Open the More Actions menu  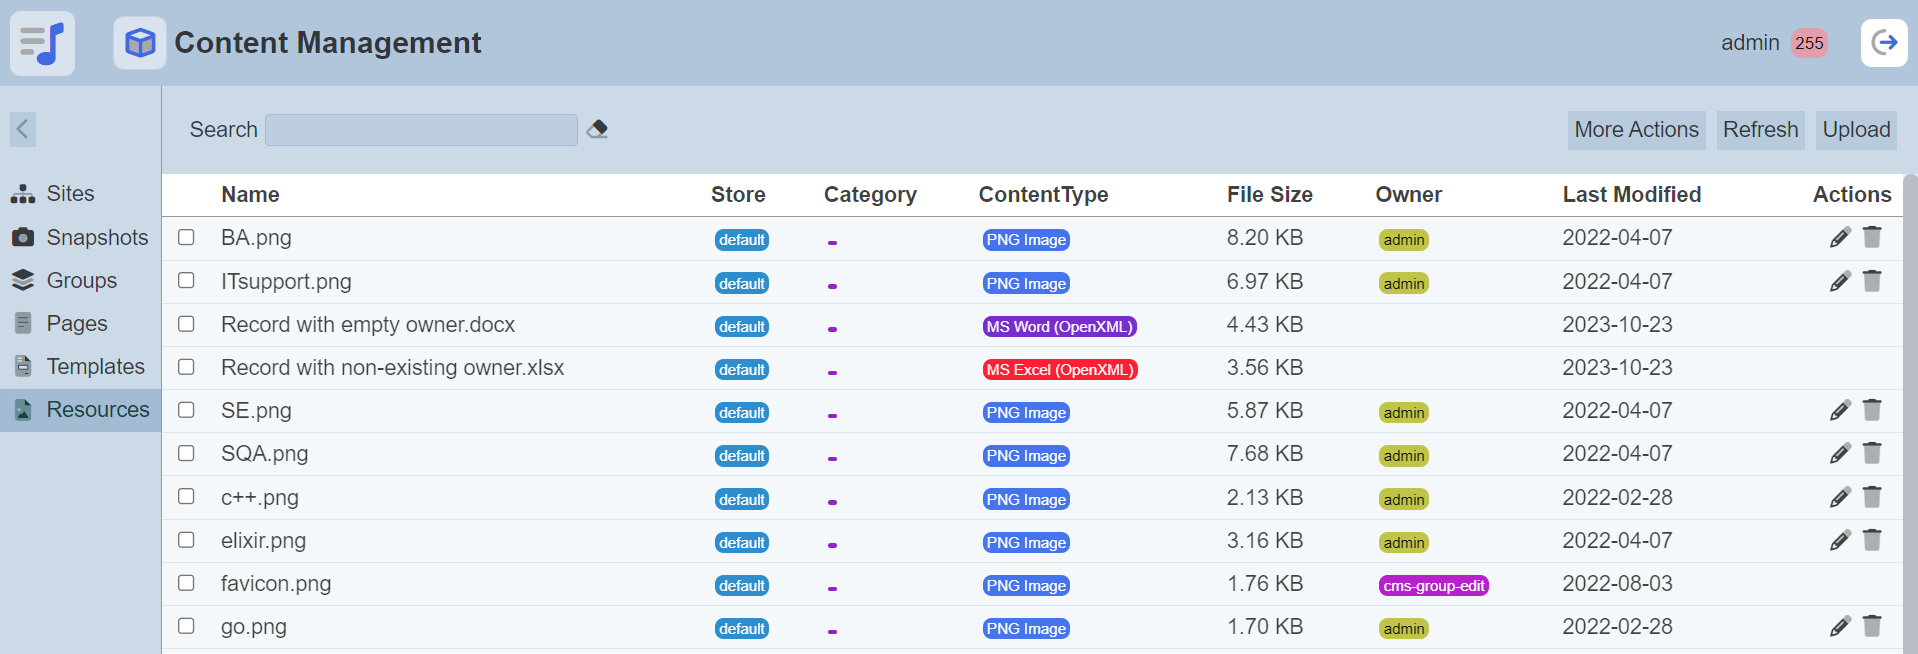click(1635, 130)
